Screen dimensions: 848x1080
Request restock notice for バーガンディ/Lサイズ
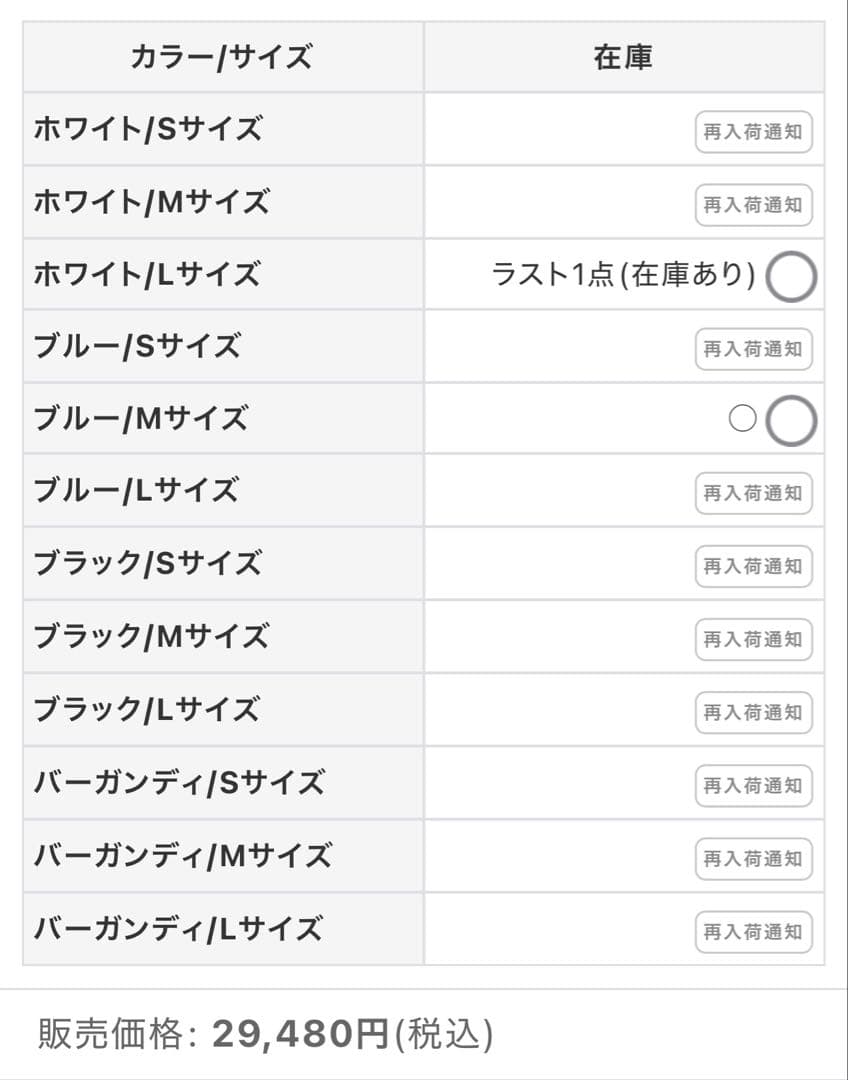[x=753, y=931]
